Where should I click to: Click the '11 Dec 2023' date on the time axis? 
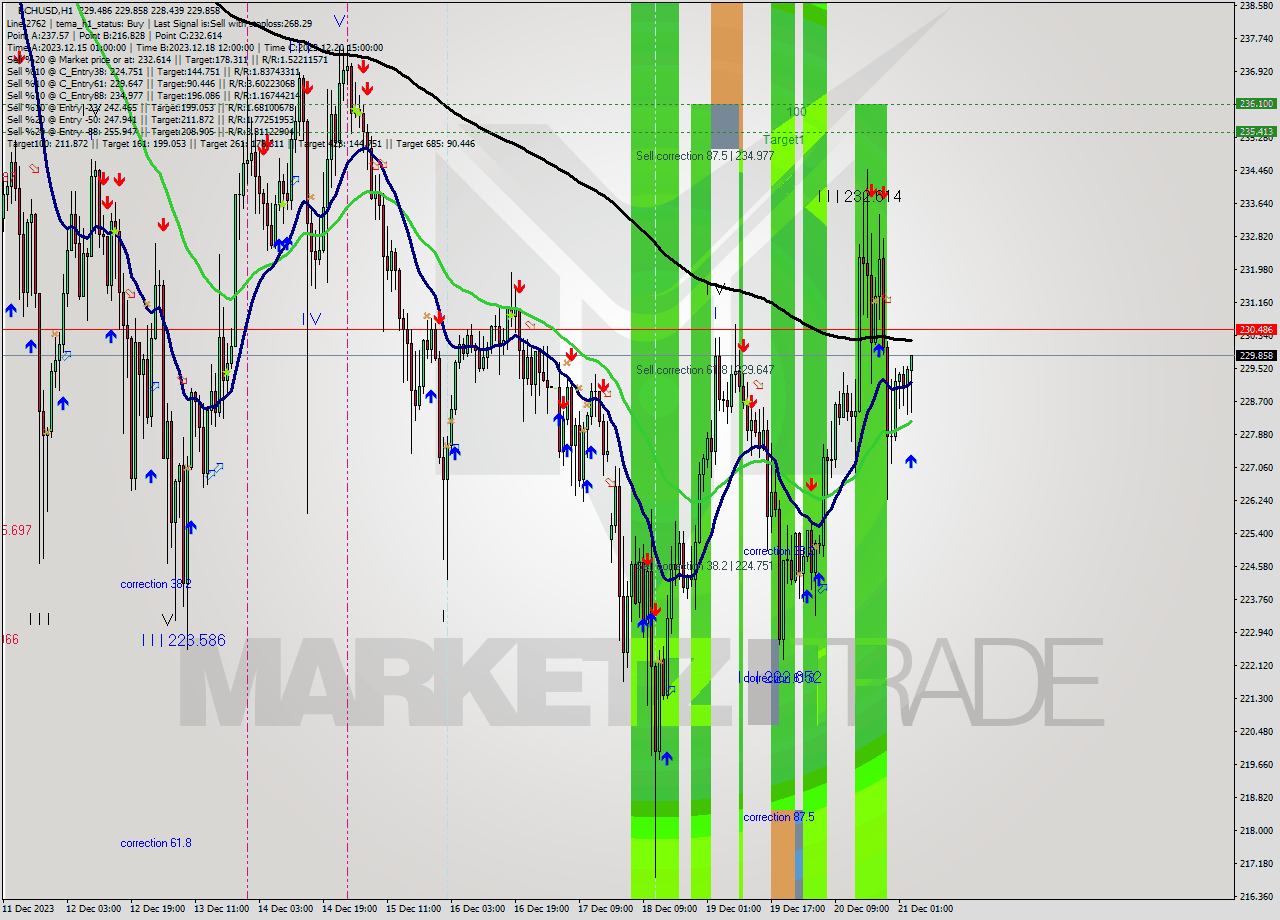click(x=27, y=909)
